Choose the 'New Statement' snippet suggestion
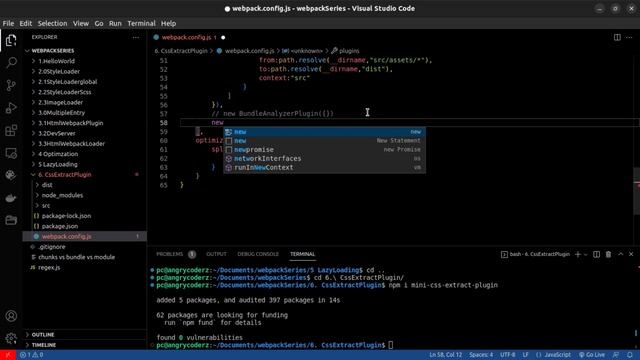640x360 pixels. pyautogui.click(x=324, y=141)
